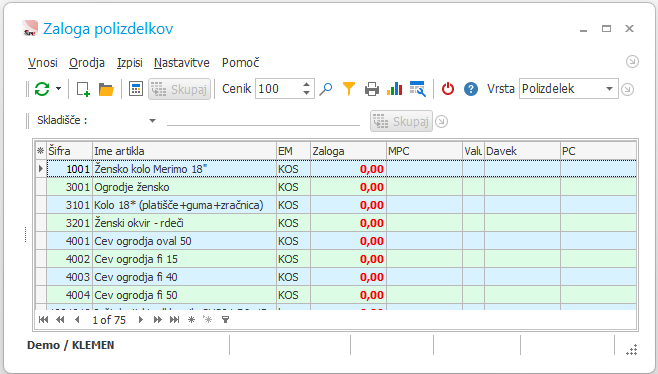Decrease the Cenik value with down arrow
The width and height of the screenshot is (658, 374).
pyautogui.click(x=307, y=93)
